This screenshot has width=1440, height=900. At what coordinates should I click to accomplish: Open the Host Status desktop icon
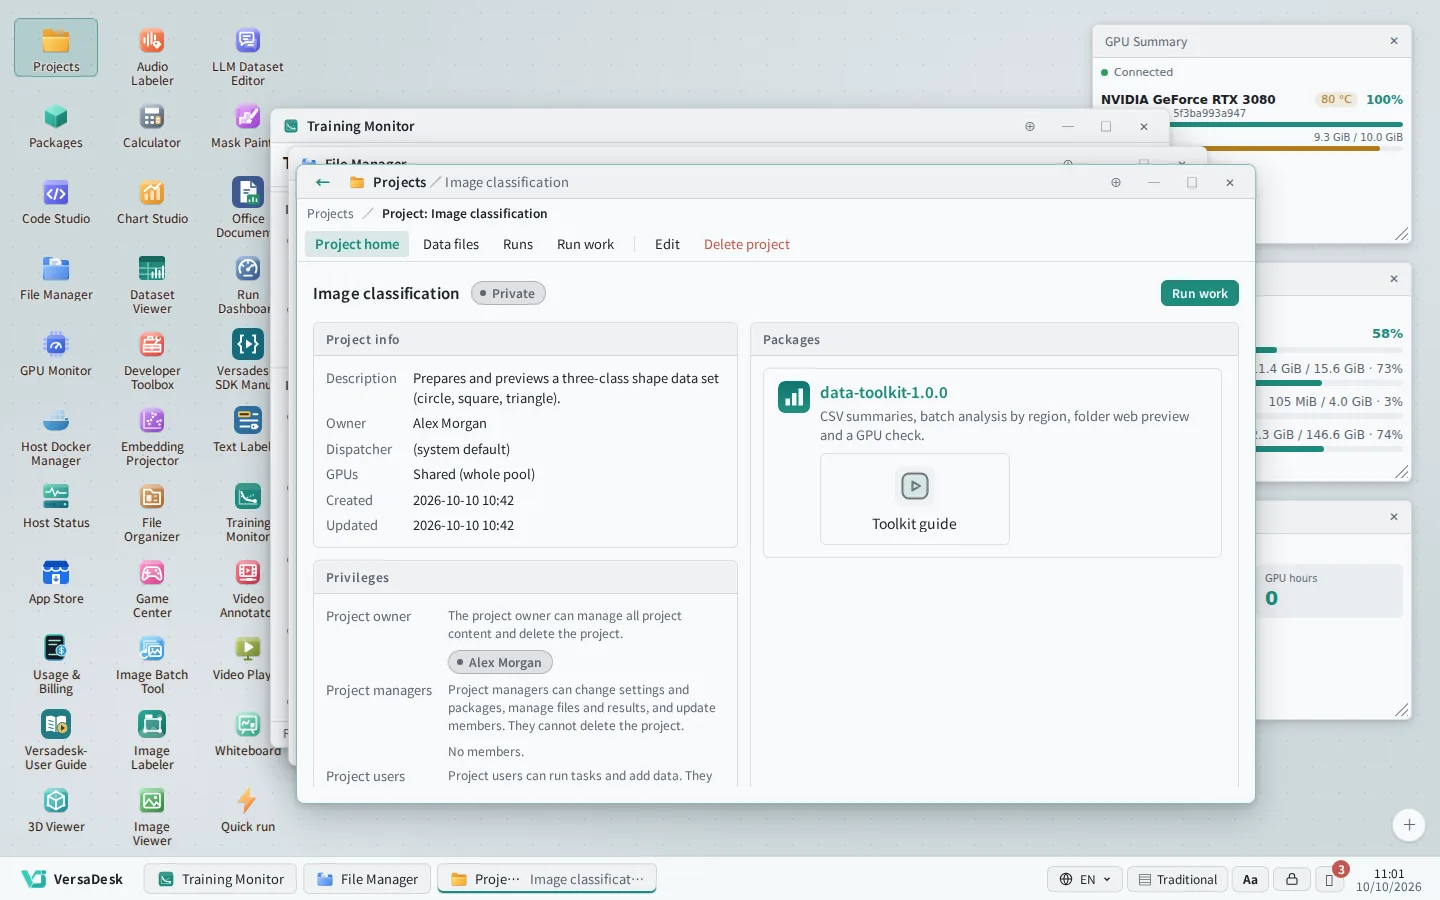(x=56, y=506)
